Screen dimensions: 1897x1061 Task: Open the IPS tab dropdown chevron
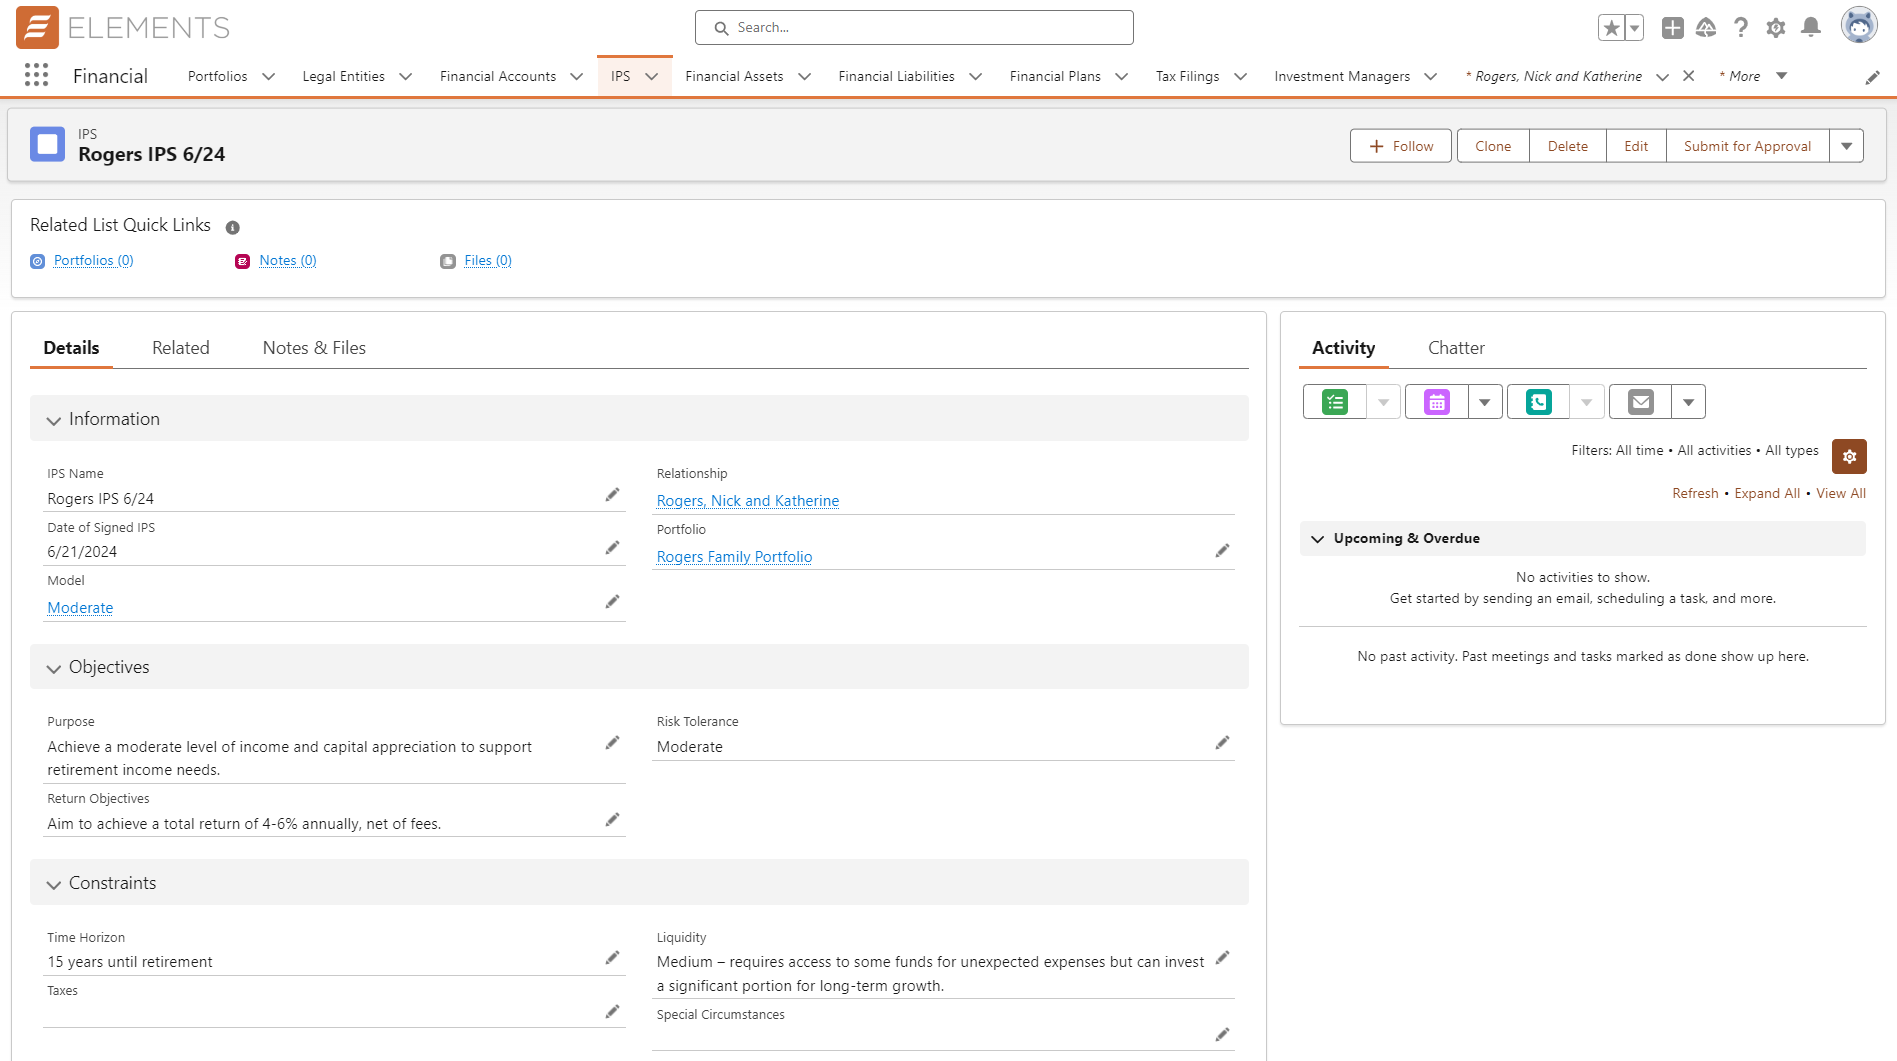tap(652, 76)
